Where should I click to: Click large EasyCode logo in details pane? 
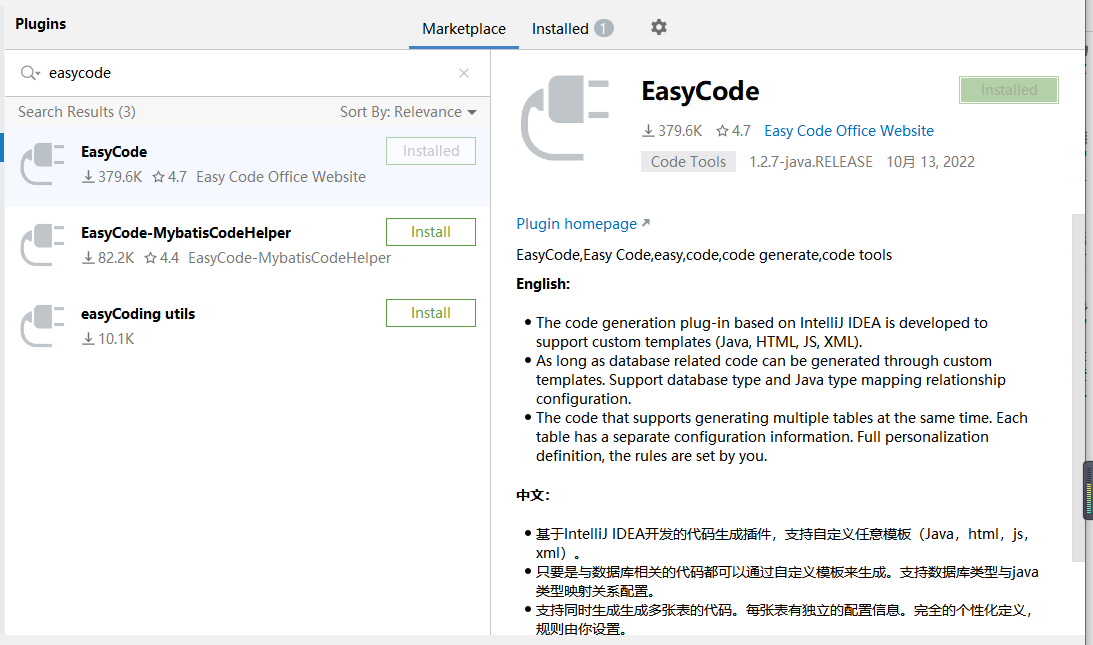click(x=565, y=118)
